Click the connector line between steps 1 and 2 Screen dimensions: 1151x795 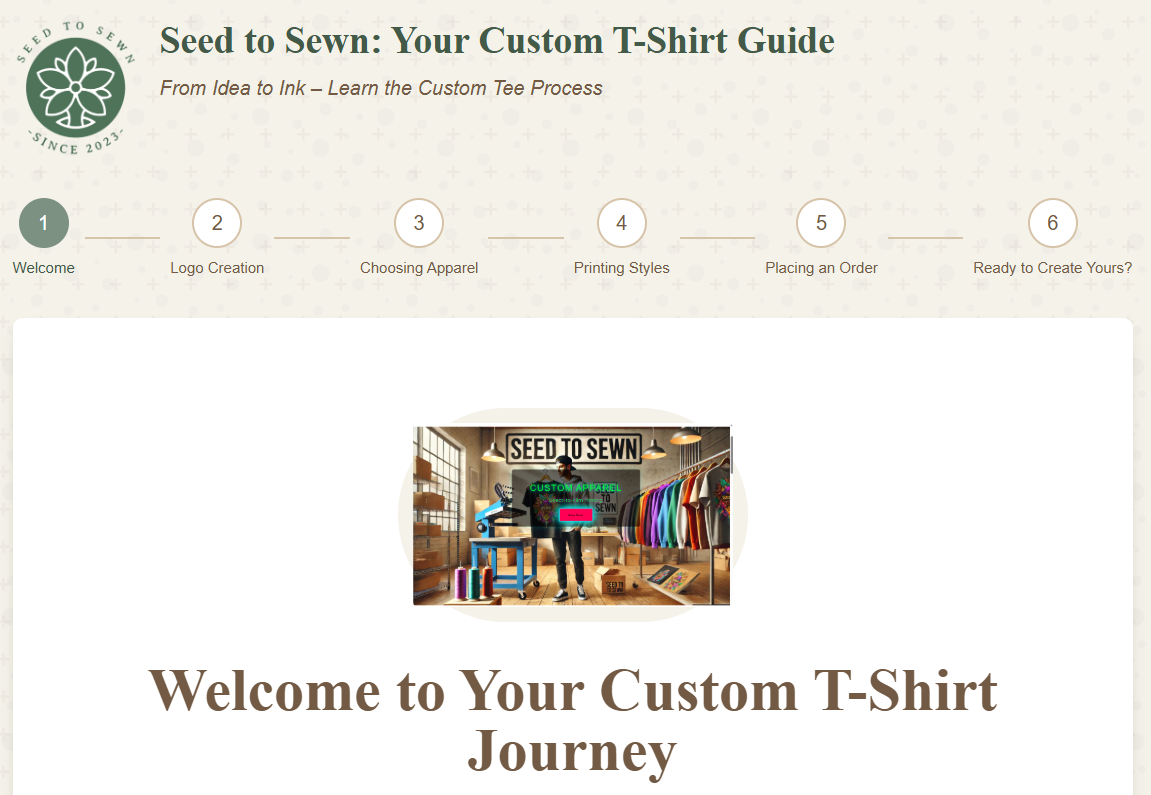[x=123, y=238]
